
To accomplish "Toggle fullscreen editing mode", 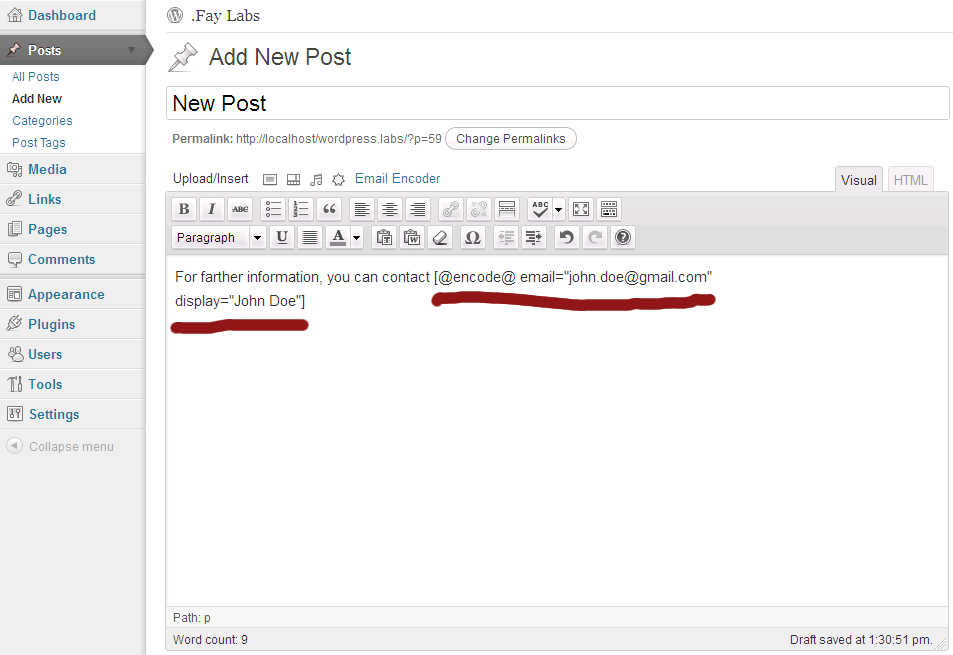I will pyautogui.click(x=581, y=210).
